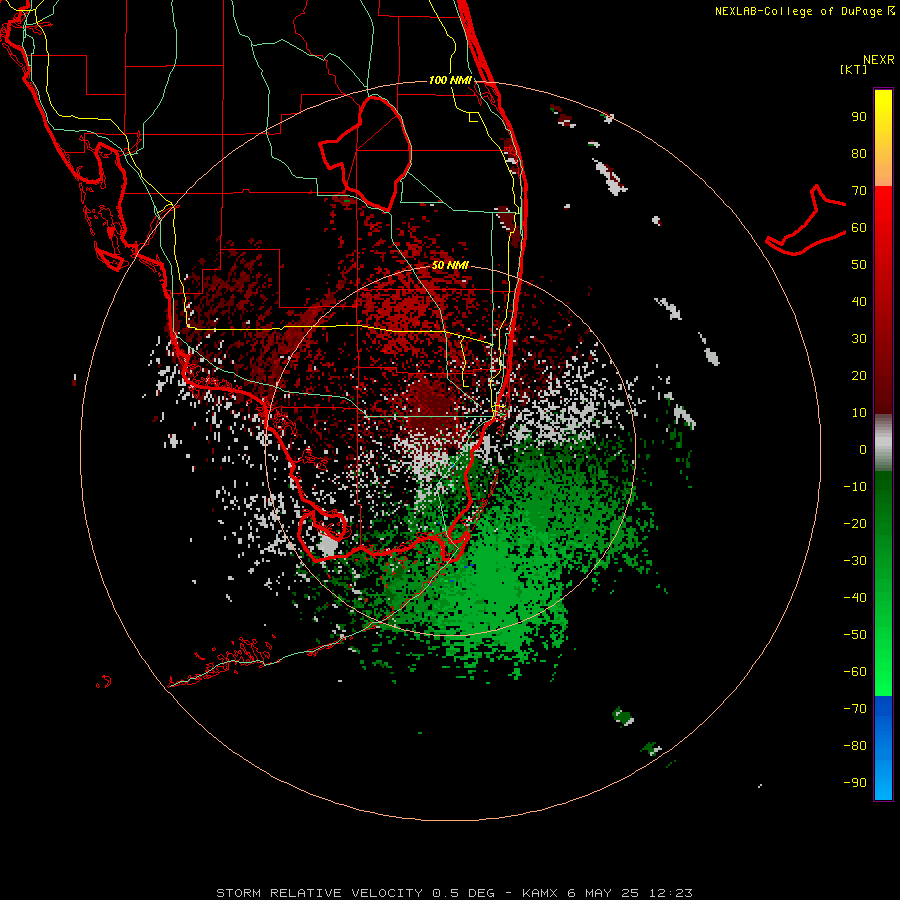Click the -50 value on the velocity scale

coord(855,635)
